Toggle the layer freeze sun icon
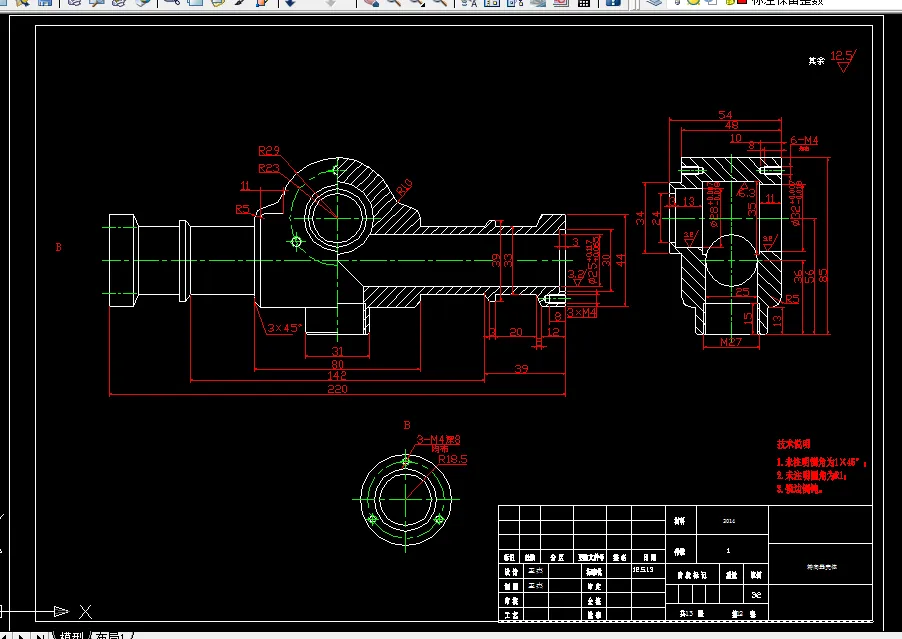This screenshot has height=639, width=902. 693,2
